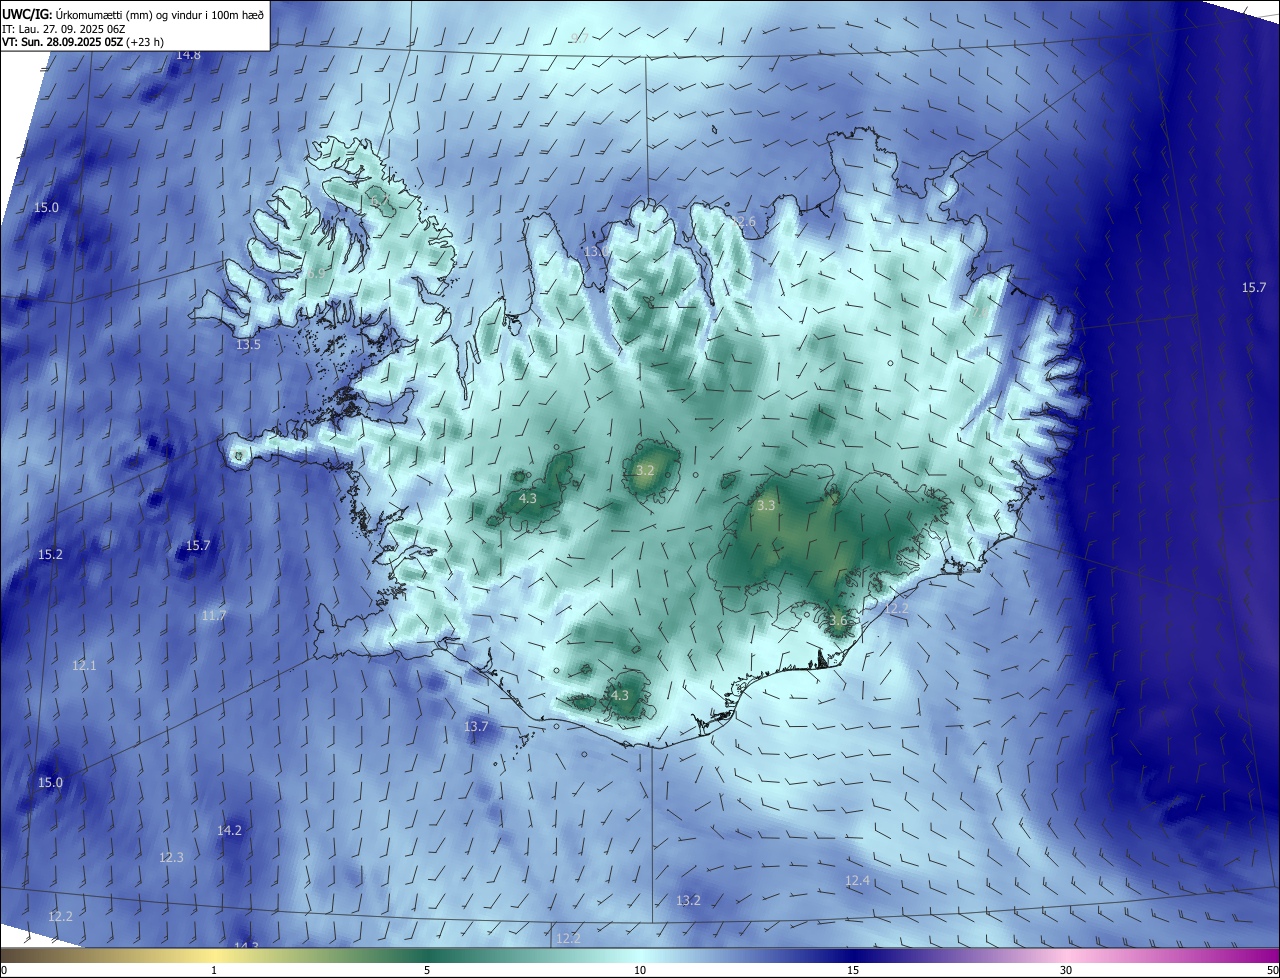This screenshot has width=1280, height=978.
Task: Pick the pale cyan colorbar section above 10
Action: tap(640, 955)
